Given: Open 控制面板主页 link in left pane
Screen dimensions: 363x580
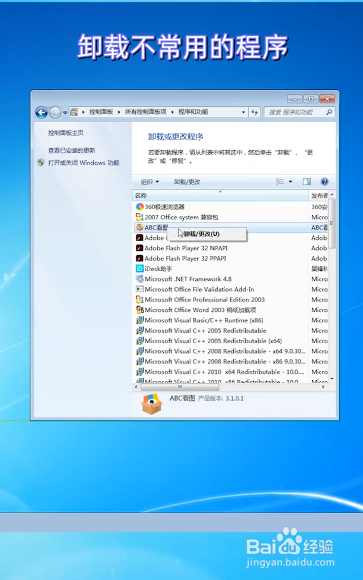Looking at the screenshot, I should pyautogui.click(x=66, y=133).
